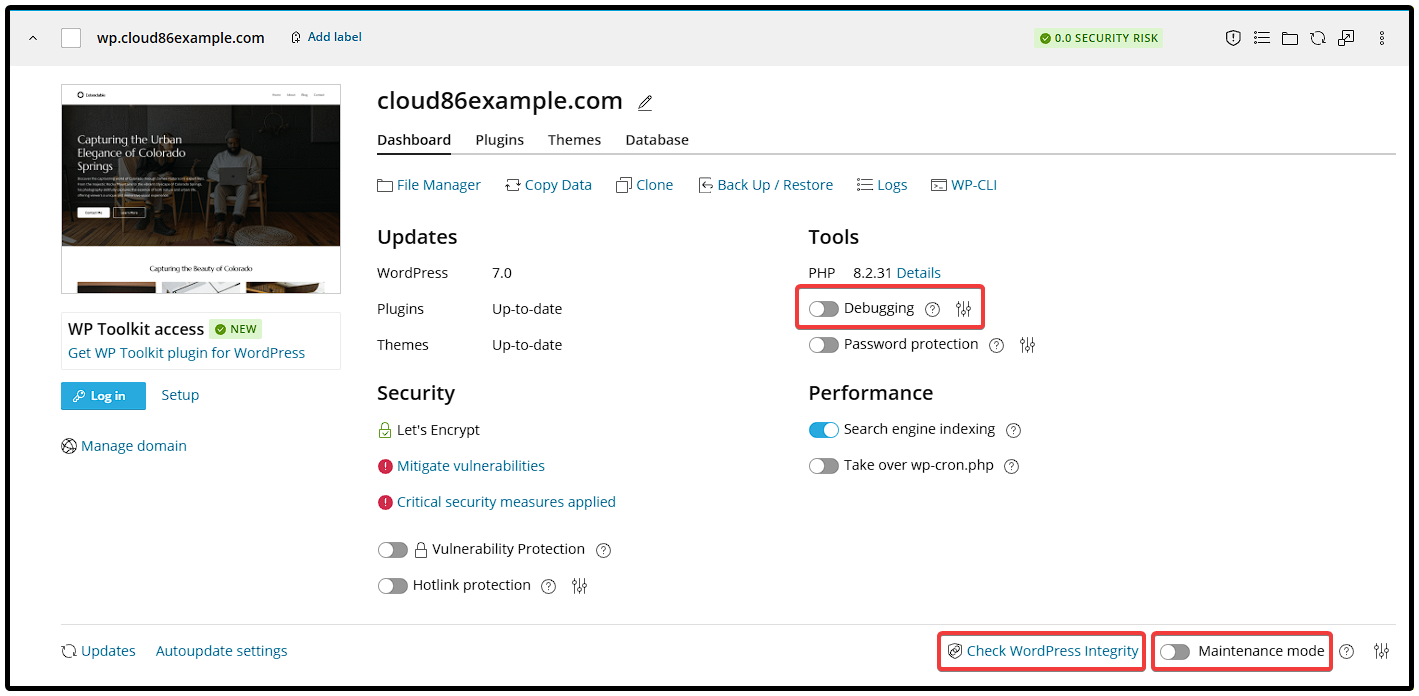Open the three-dot more actions menu
Image resolution: width=1419 pixels, height=696 pixels.
1382,38
